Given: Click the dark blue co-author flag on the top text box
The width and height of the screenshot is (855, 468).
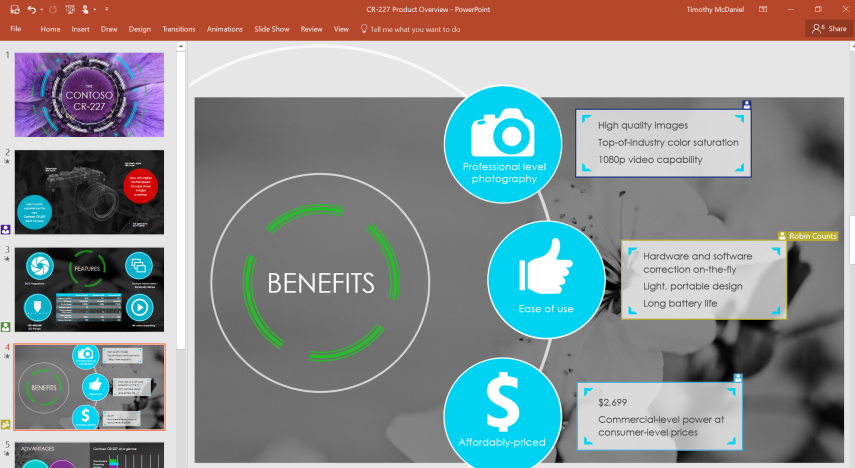Looking at the screenshot, I should point(746,105).
